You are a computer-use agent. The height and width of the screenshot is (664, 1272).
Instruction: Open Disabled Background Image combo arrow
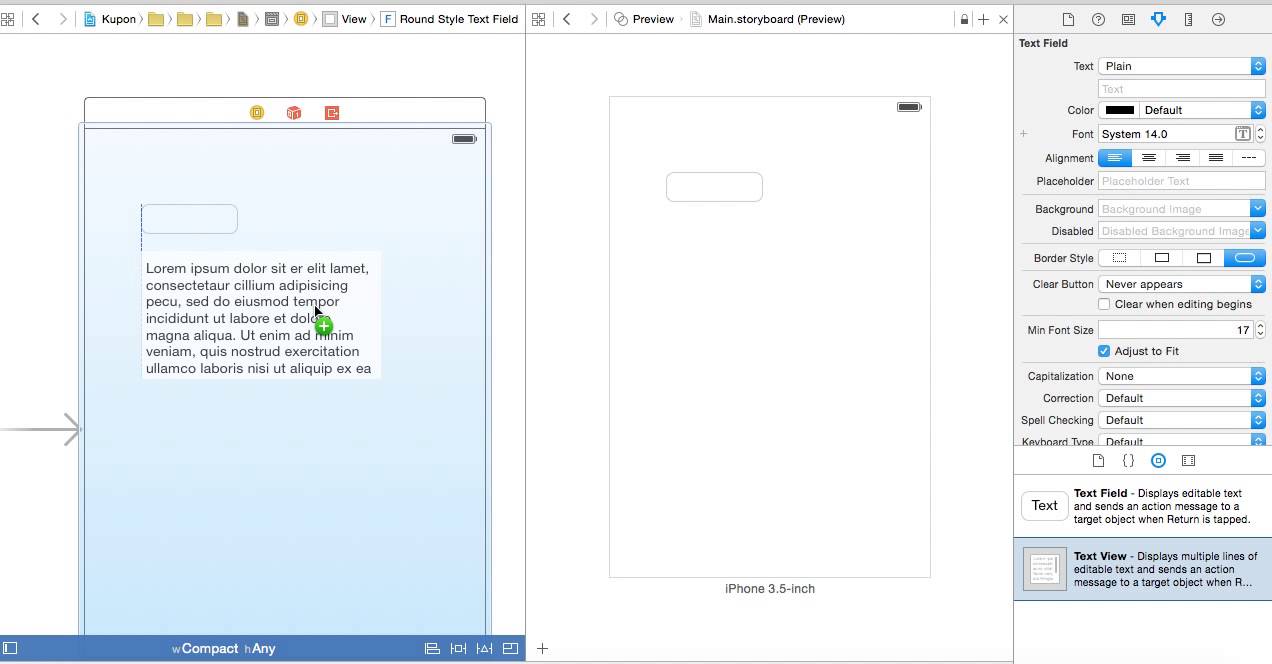pyautogui.click(x=1258, y=231)
